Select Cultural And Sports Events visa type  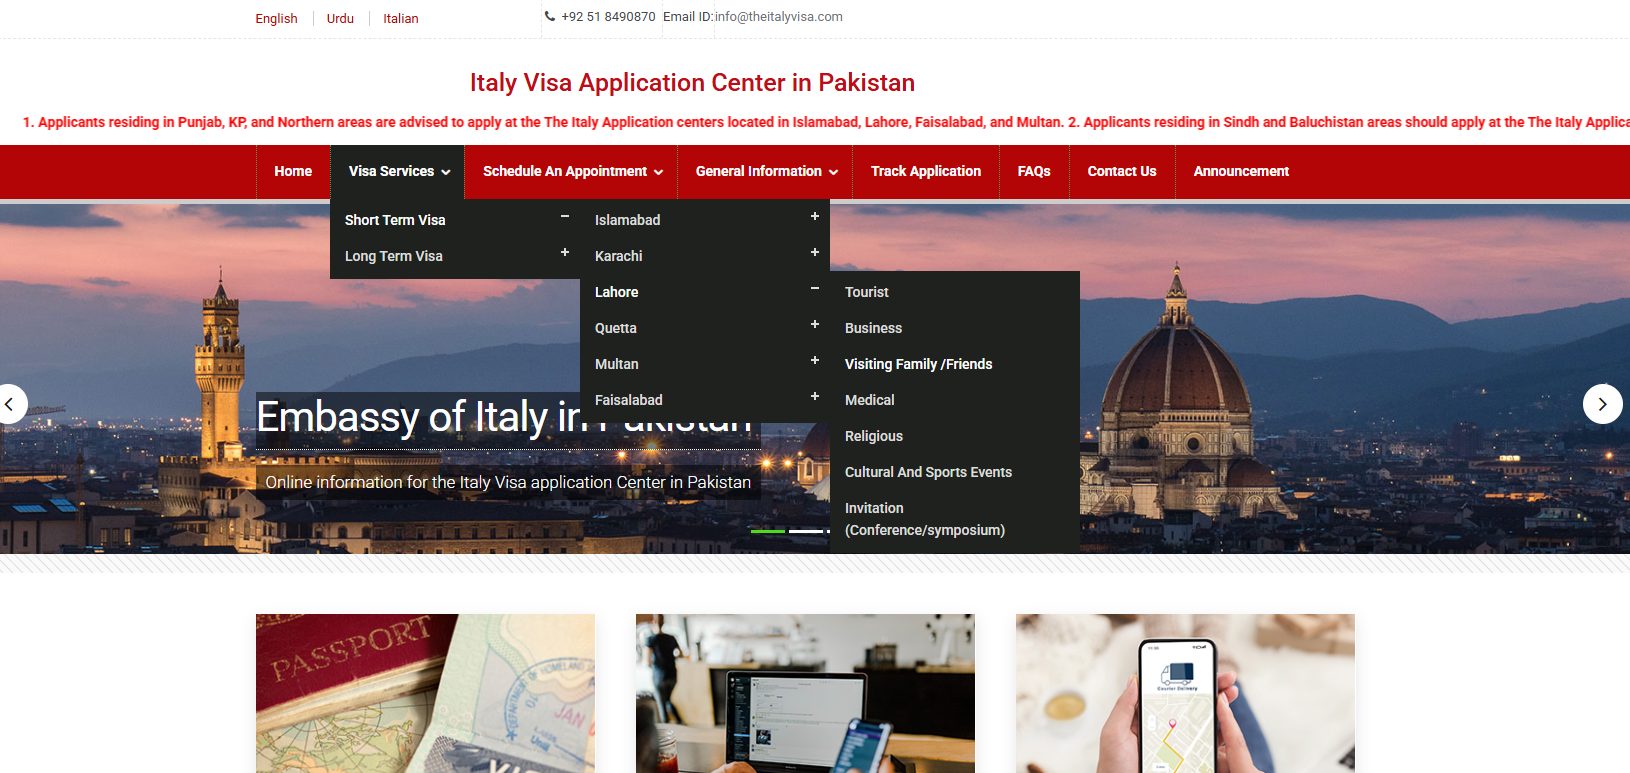tap(928, 472)
